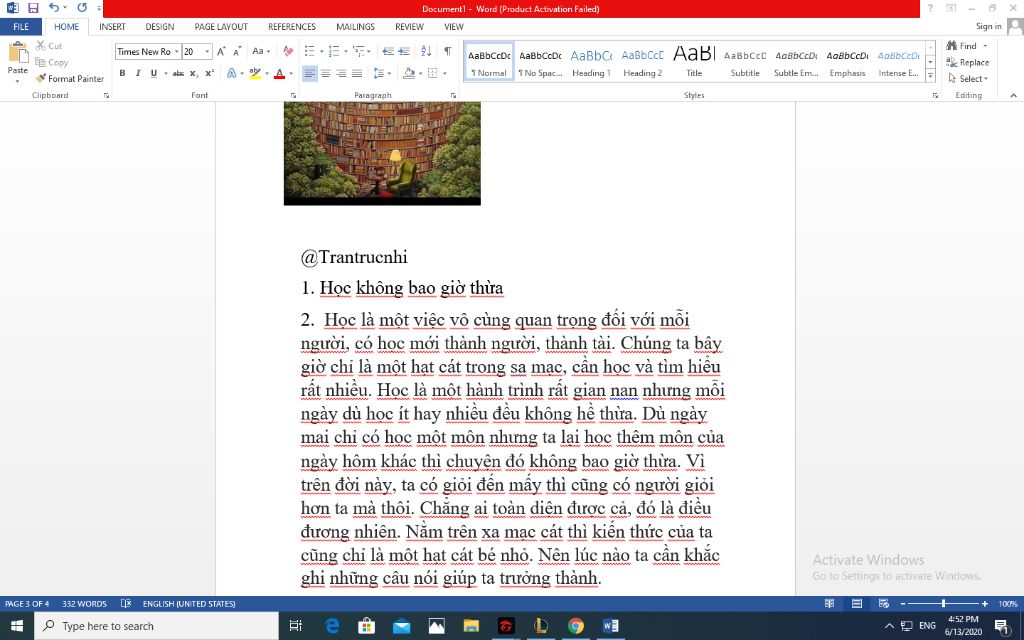The width and height of the screenshot is (1024, 640).
Task: Activate the Format Painter brush
Action: pos(40,78)
